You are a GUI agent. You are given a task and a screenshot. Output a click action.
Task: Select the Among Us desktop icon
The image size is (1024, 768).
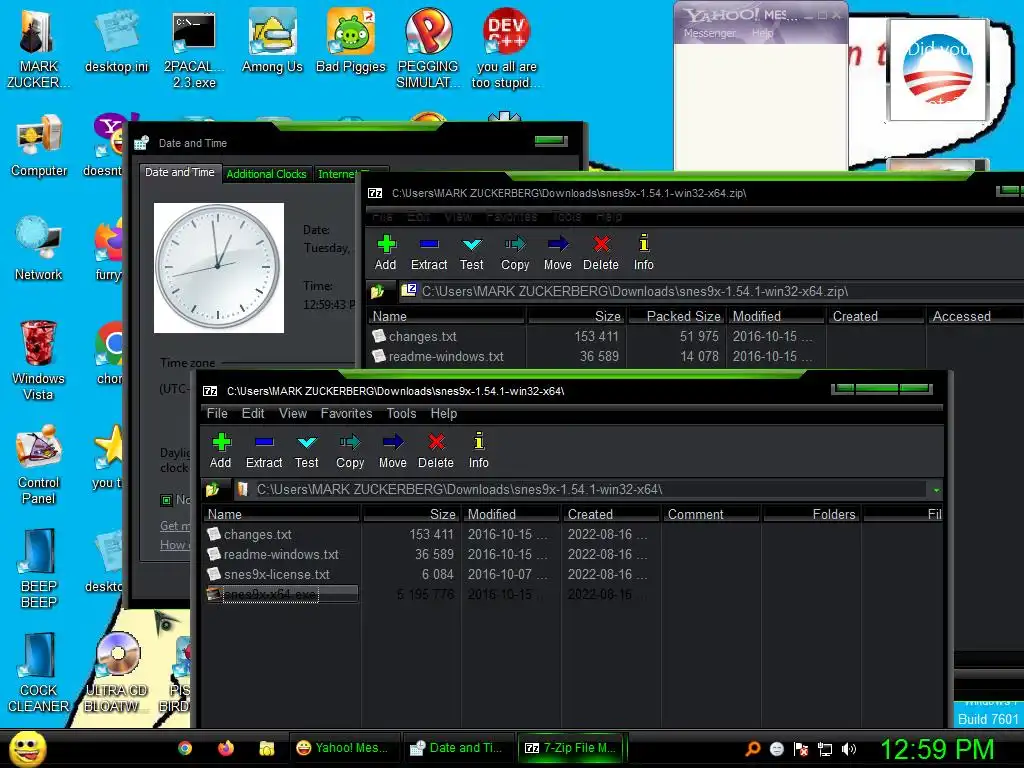[272, 40]
